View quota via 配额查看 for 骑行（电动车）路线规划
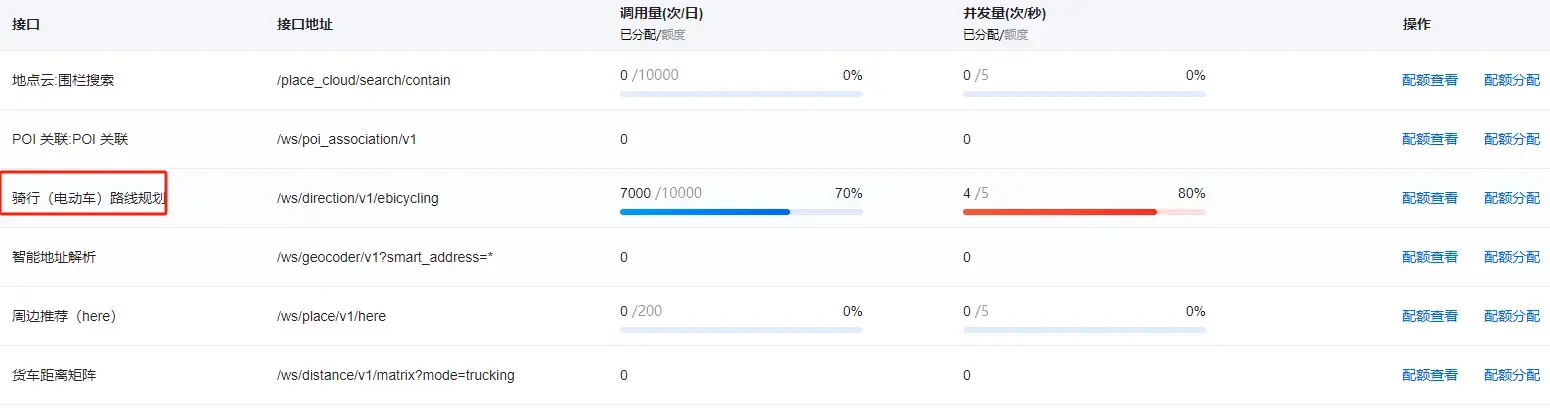 [1429, 198]
